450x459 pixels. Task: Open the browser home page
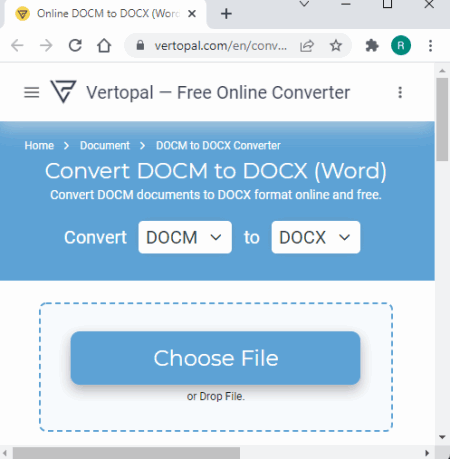click(x=104, y=45)
